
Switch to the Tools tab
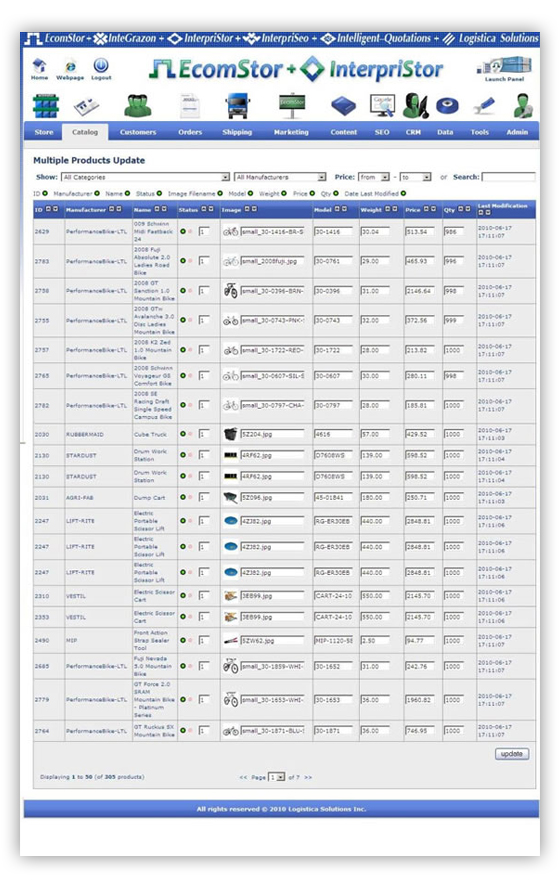(x=480, y=132)
